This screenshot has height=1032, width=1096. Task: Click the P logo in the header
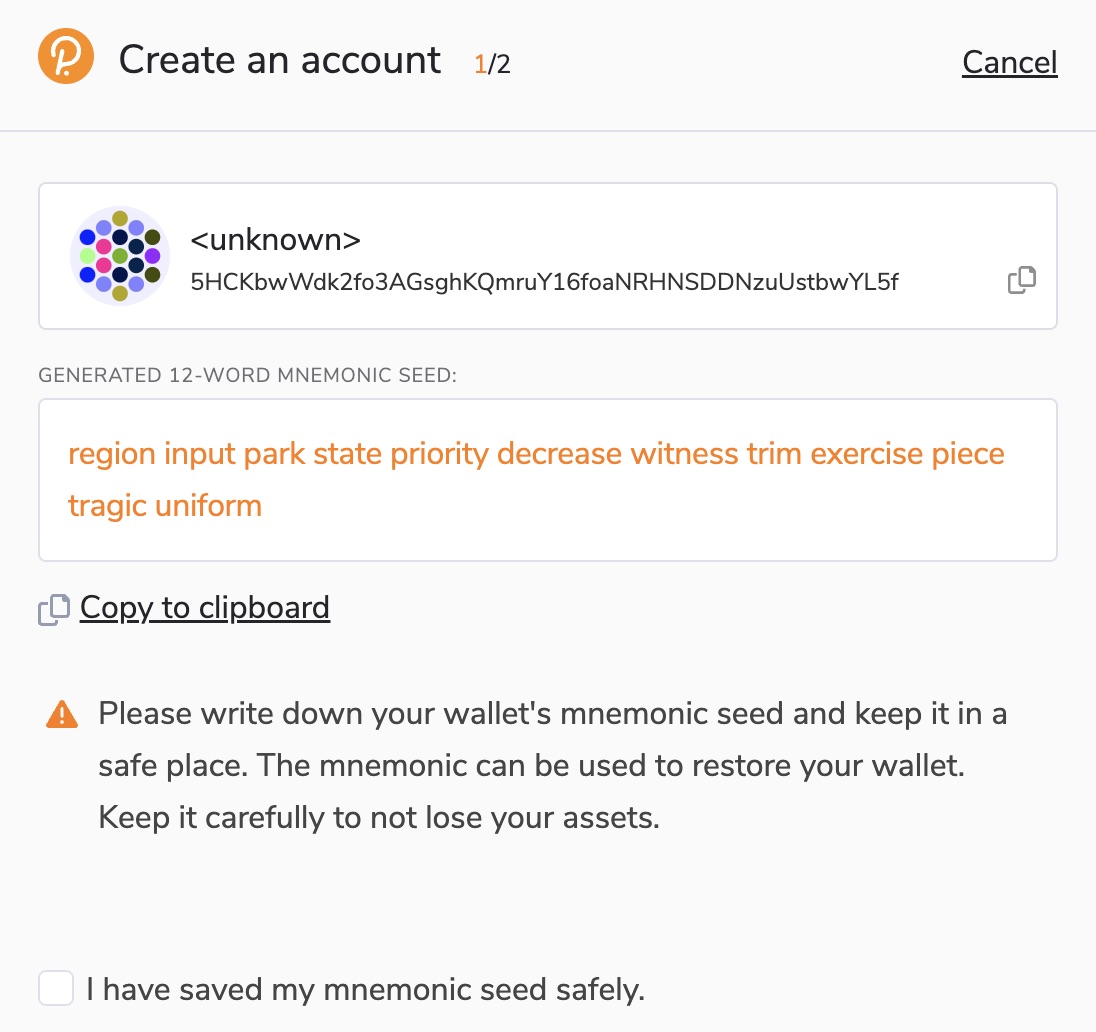[x=65, y=56]
